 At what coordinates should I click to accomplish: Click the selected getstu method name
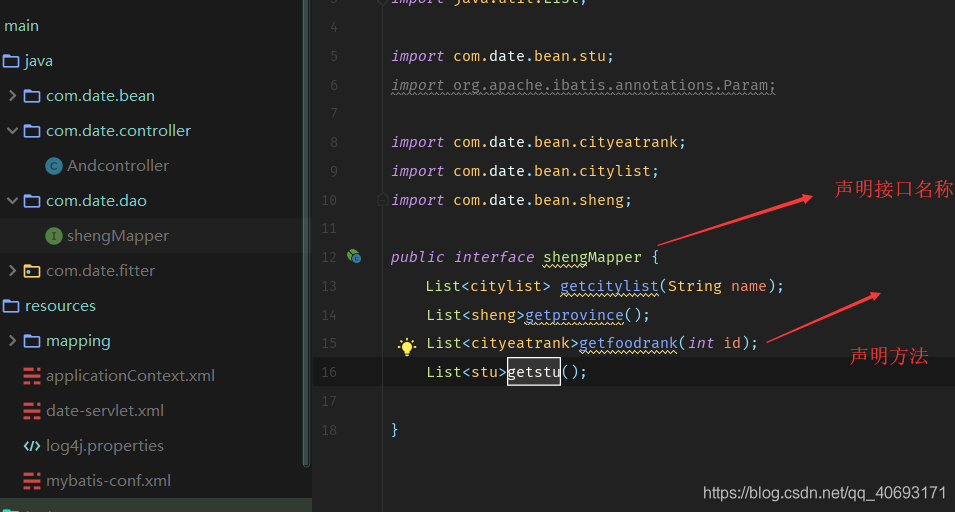tap(534, 372)
